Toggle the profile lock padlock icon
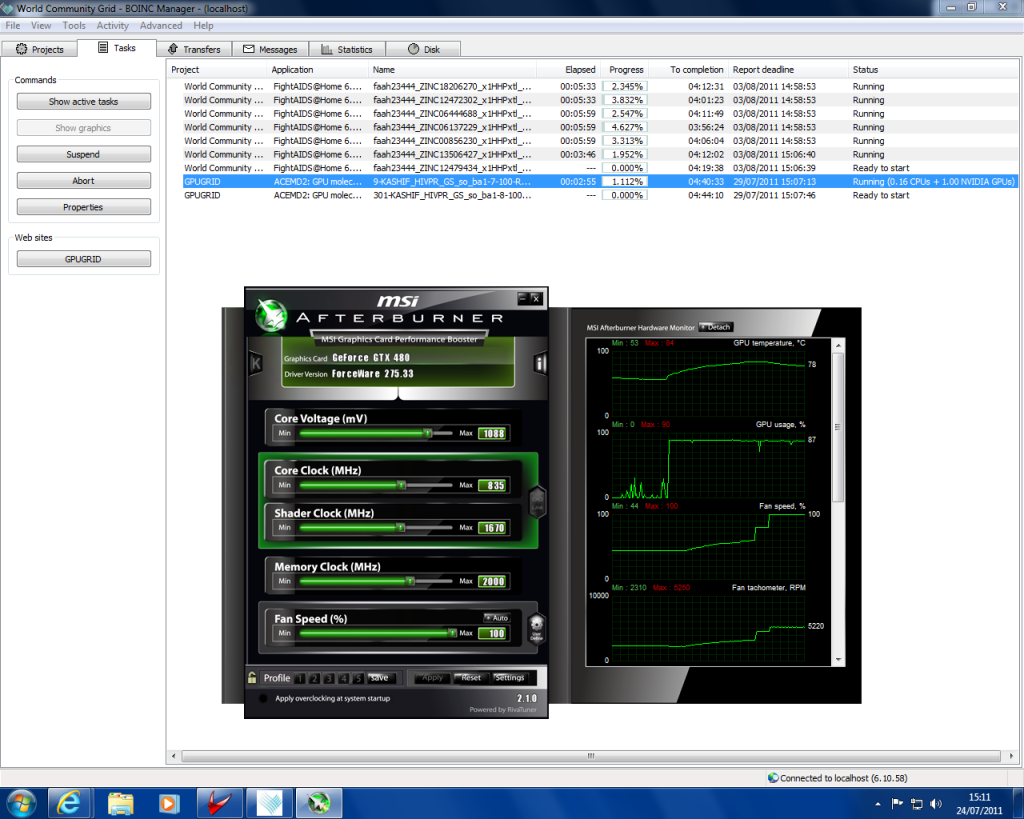Image resolution: width=1024 pixels, height=819 pixels. tap(252, 677)
